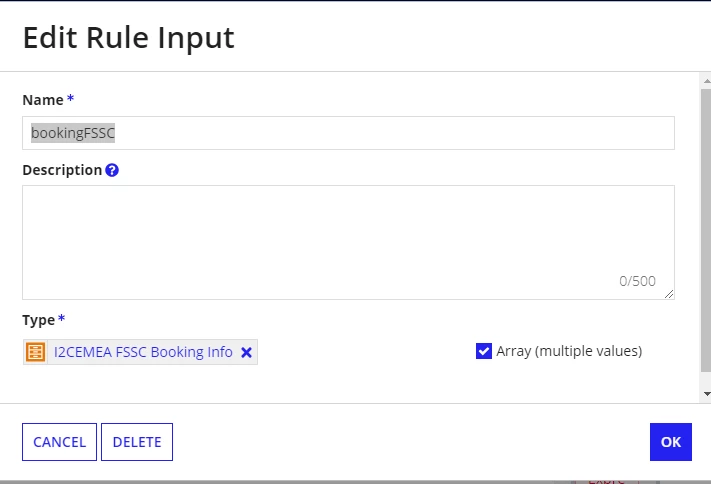Image resolution: width=711 pixels, height=484 pixels.
Task: Click the 0/500 character counter
Action: 637,281
